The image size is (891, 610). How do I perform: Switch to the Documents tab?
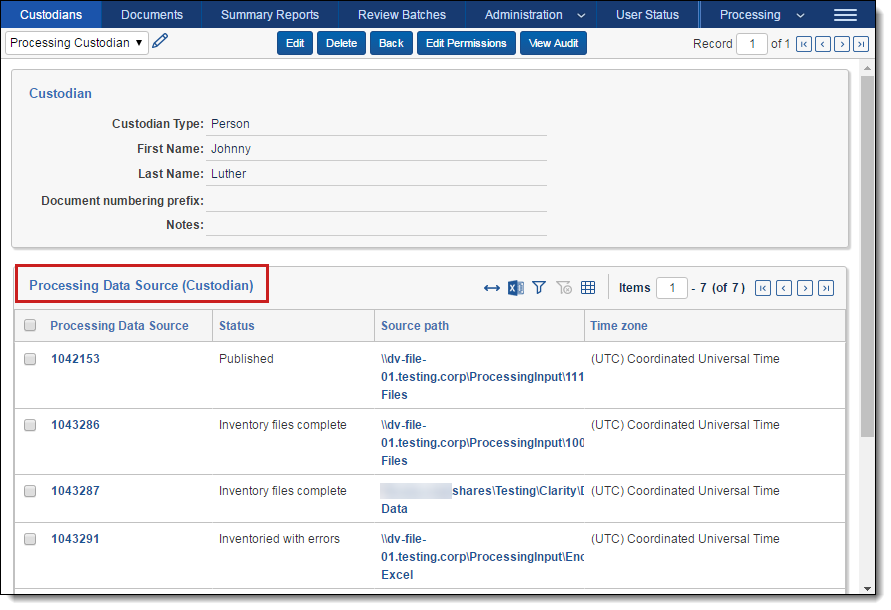pyautogui.click(x=152, y=15)
